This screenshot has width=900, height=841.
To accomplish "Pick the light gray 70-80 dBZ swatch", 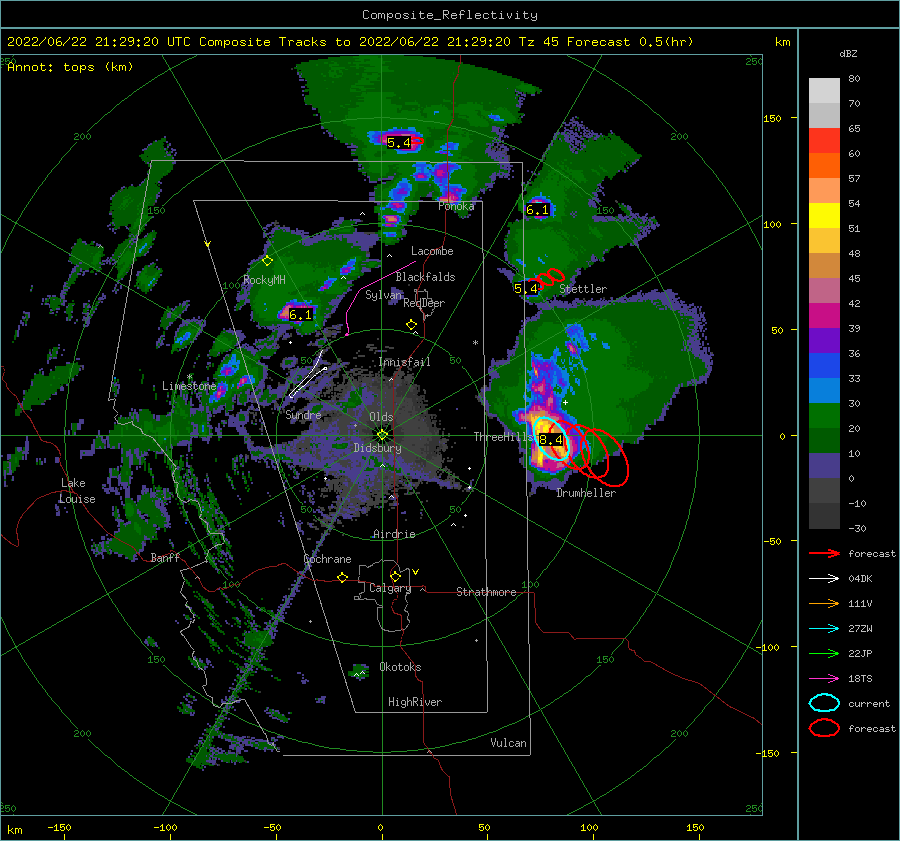I will [824, 91].
